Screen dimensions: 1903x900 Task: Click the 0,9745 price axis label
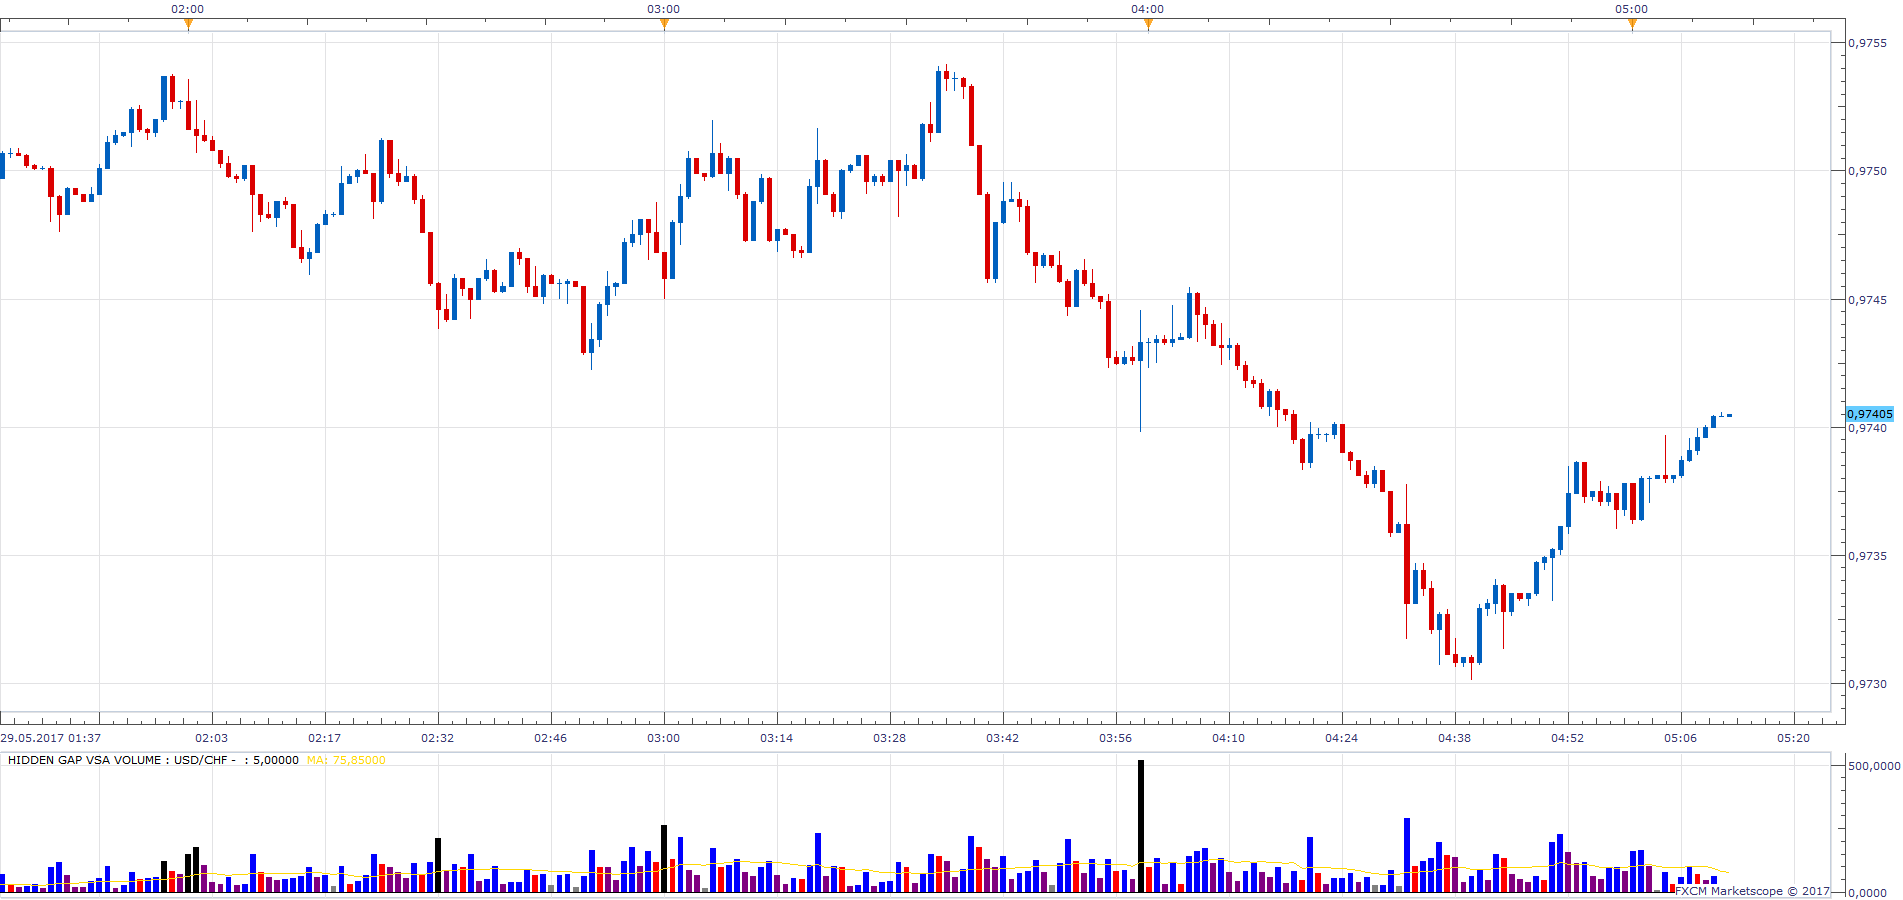[x=1867, y=300]
